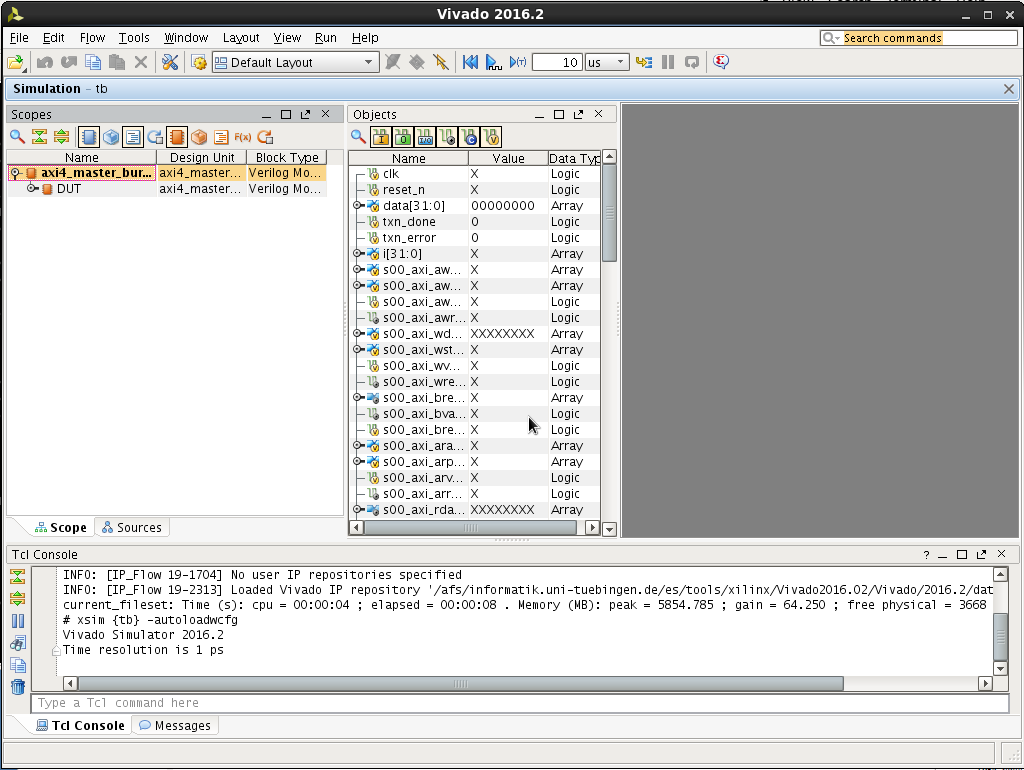1024x770 pixels.
Task: Open project settings tools icon
Action: point(170,63)
